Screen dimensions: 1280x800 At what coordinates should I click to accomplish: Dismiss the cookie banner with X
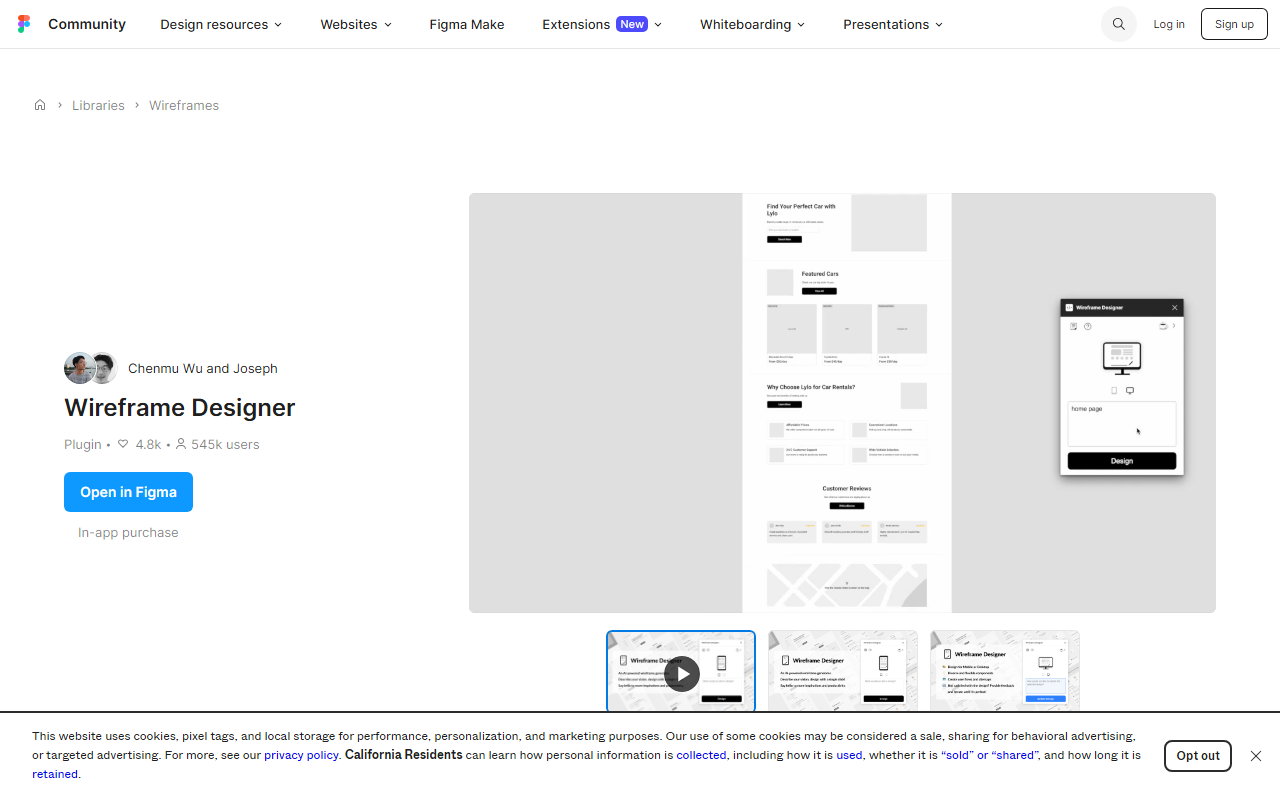[x=1256, y=756]
